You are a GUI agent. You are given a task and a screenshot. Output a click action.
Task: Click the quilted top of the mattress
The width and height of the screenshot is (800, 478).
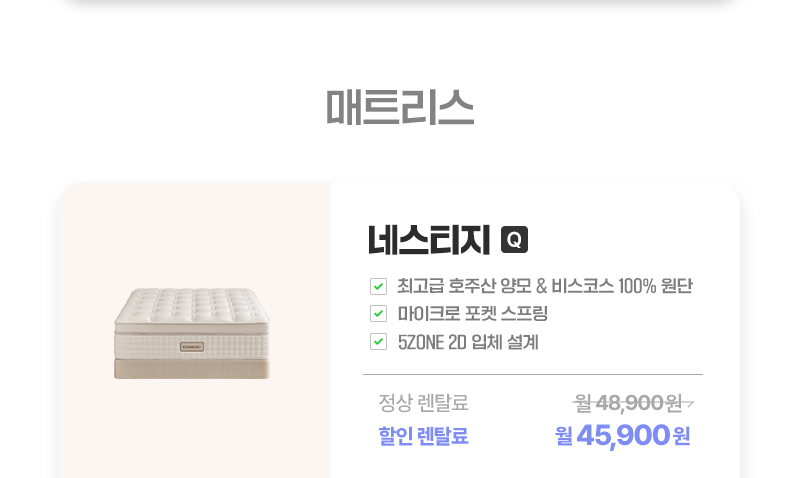pyautogui.click(x=190, y=304)
